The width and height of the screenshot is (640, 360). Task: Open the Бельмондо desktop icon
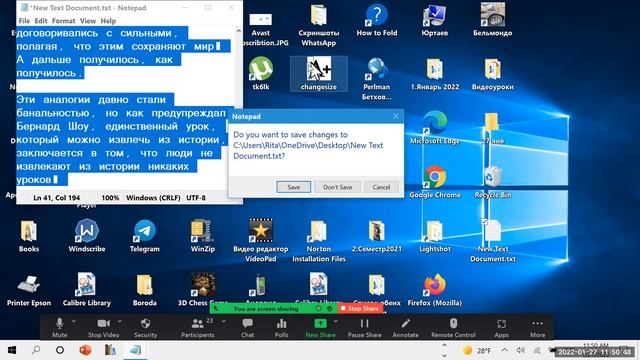click(492, 20)
